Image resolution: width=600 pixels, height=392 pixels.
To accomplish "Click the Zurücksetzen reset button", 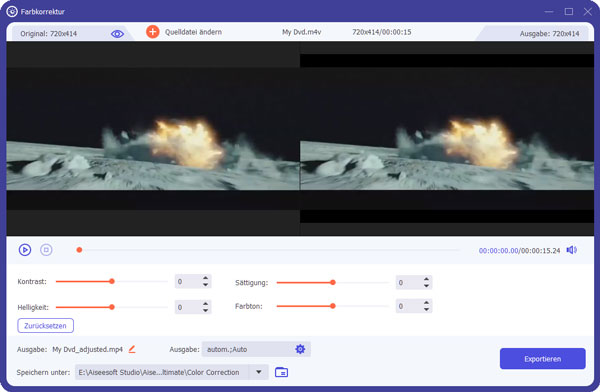I will [x=46, y=326].
